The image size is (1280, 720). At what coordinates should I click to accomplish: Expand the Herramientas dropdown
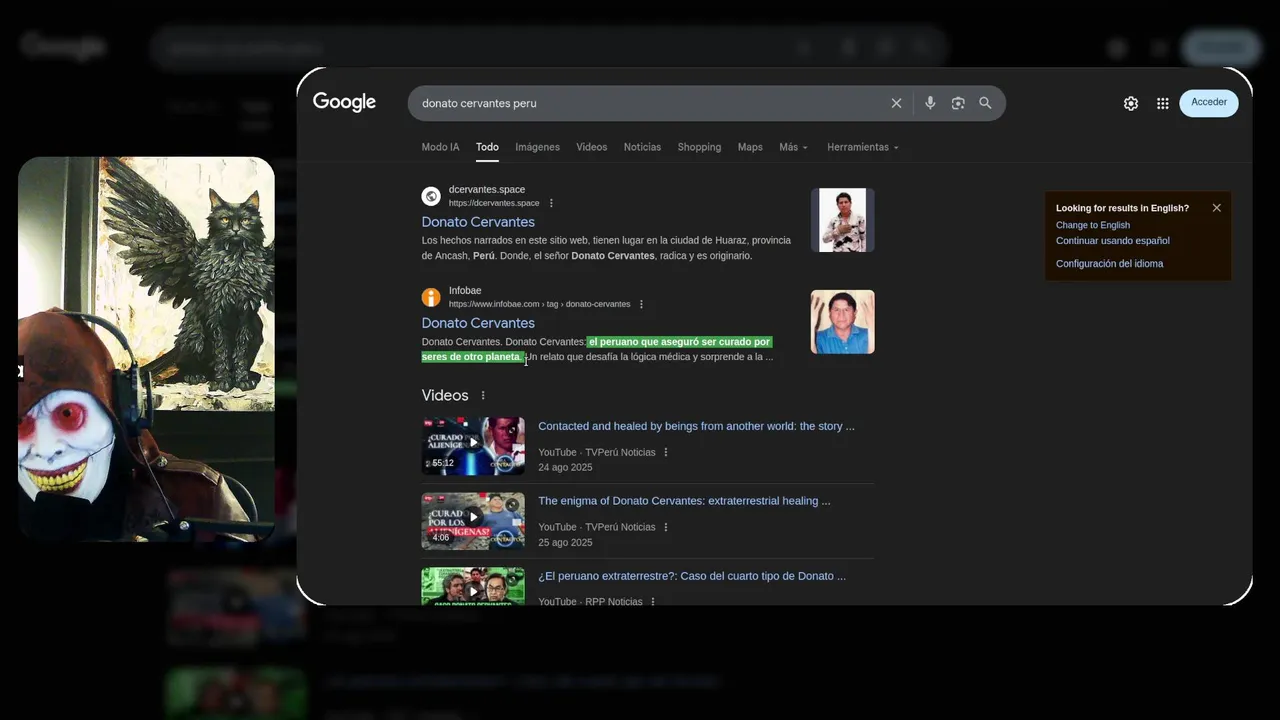coord(862,147)
